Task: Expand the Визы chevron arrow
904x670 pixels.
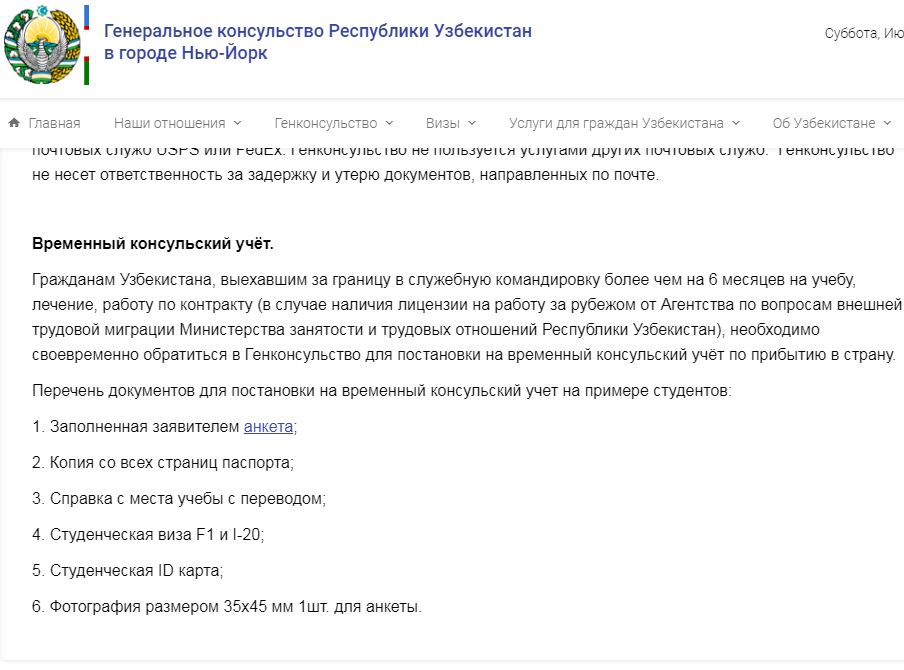Action: click(x=472, y=124)
